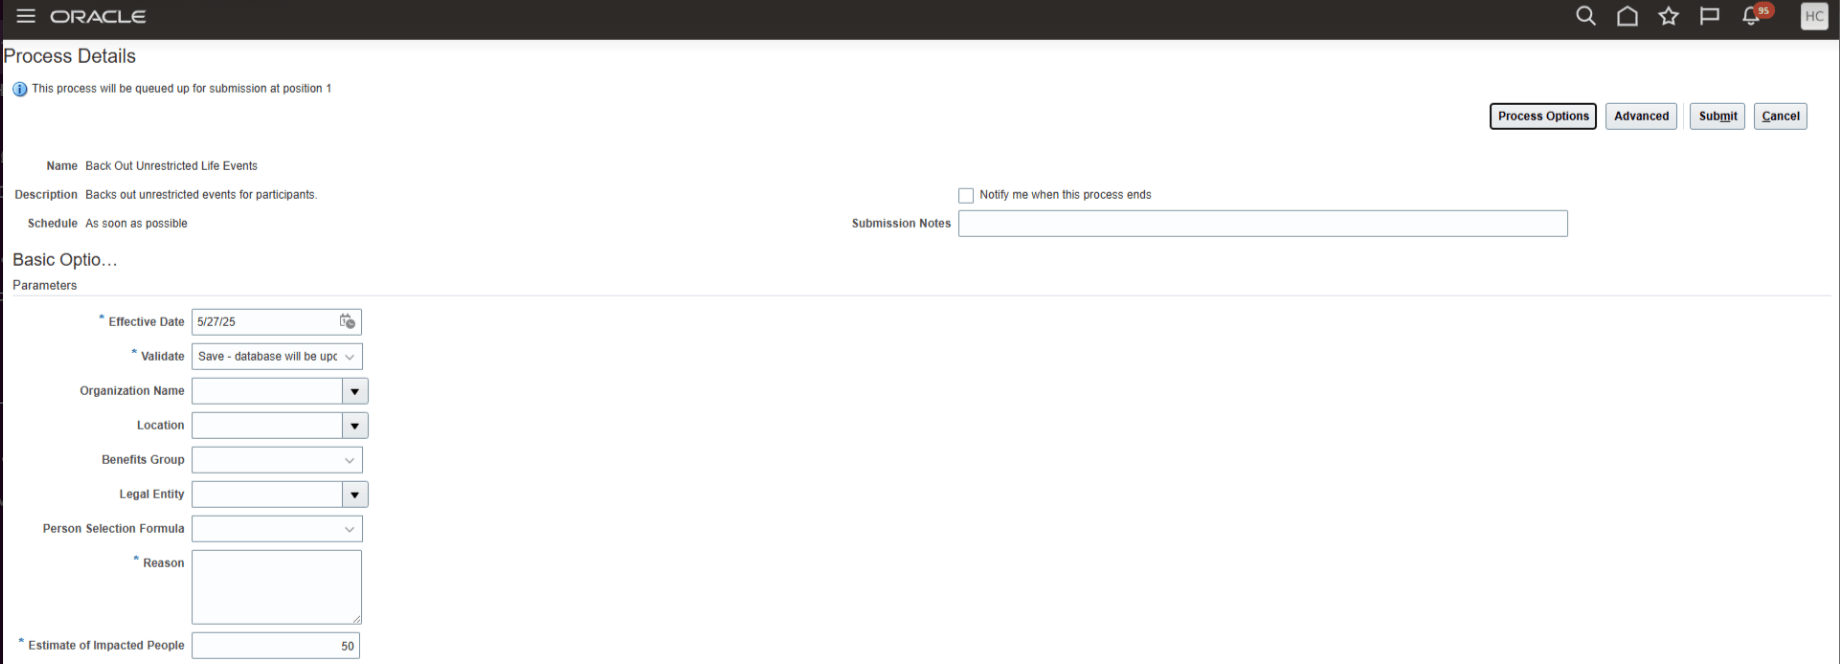
Task: Open the Effective Date calendar picker
Action: click(347, 321)
